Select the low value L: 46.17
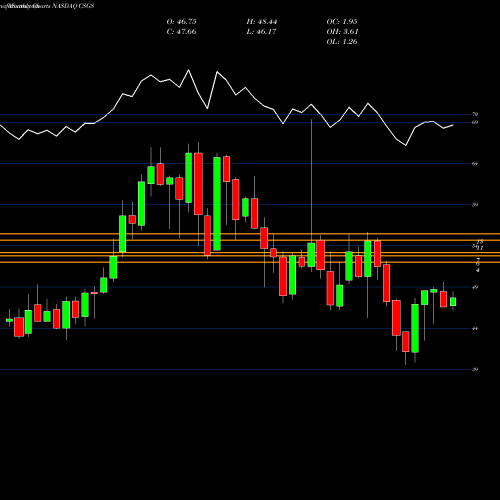The image size is (500, 500). (261, 32)
